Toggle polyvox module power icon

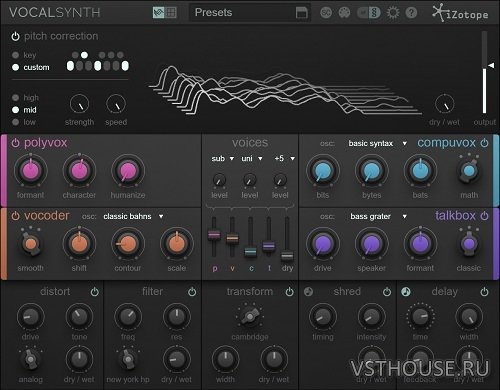click(15, 143)
